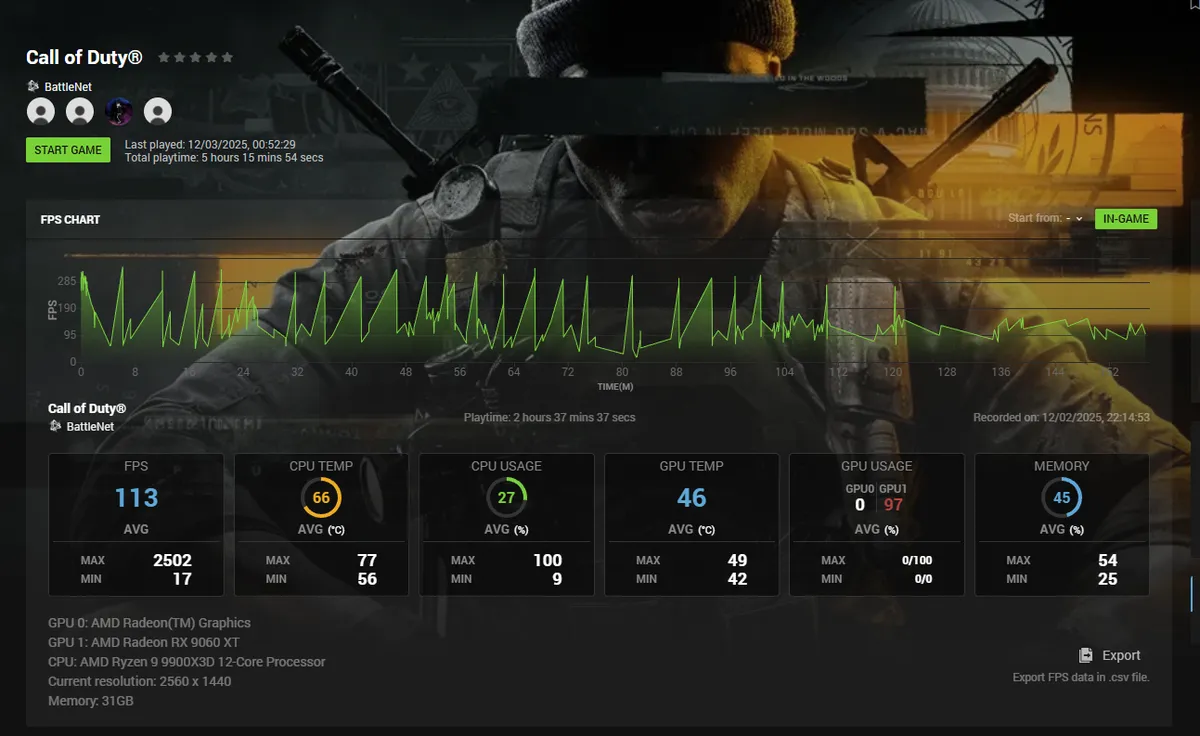This screenshot has width=1200, height=736.
Task: Click the scrollbar on right edge
Action: (1191, 593)
